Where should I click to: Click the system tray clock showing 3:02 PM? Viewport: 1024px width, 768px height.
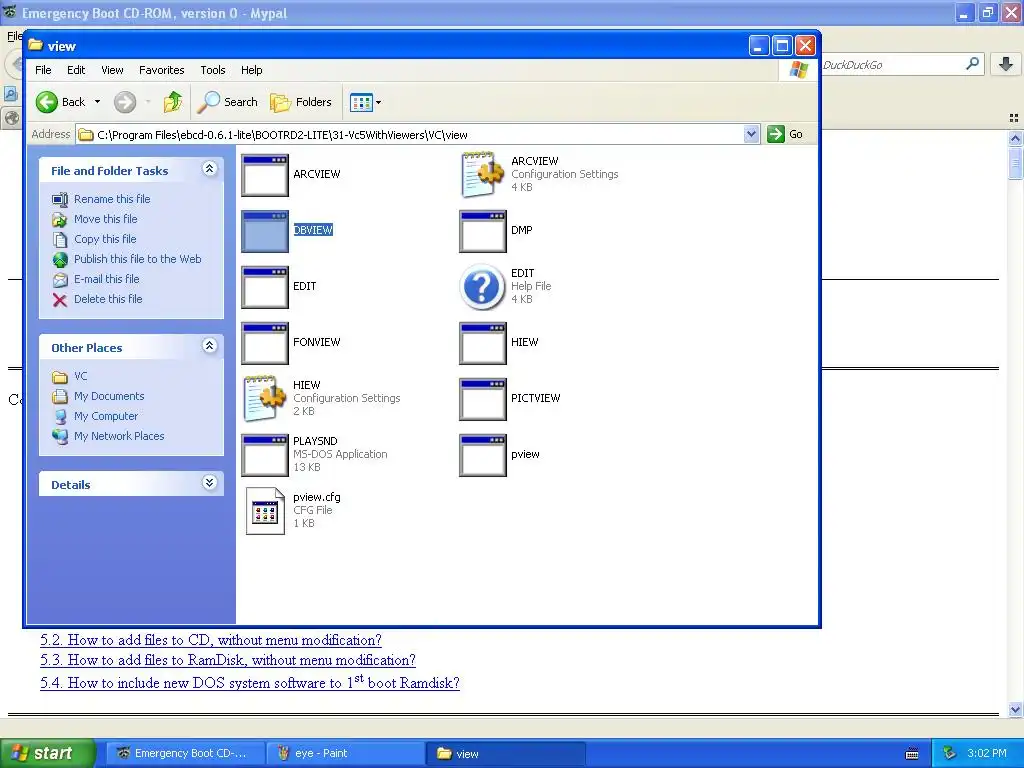(987, 753)
